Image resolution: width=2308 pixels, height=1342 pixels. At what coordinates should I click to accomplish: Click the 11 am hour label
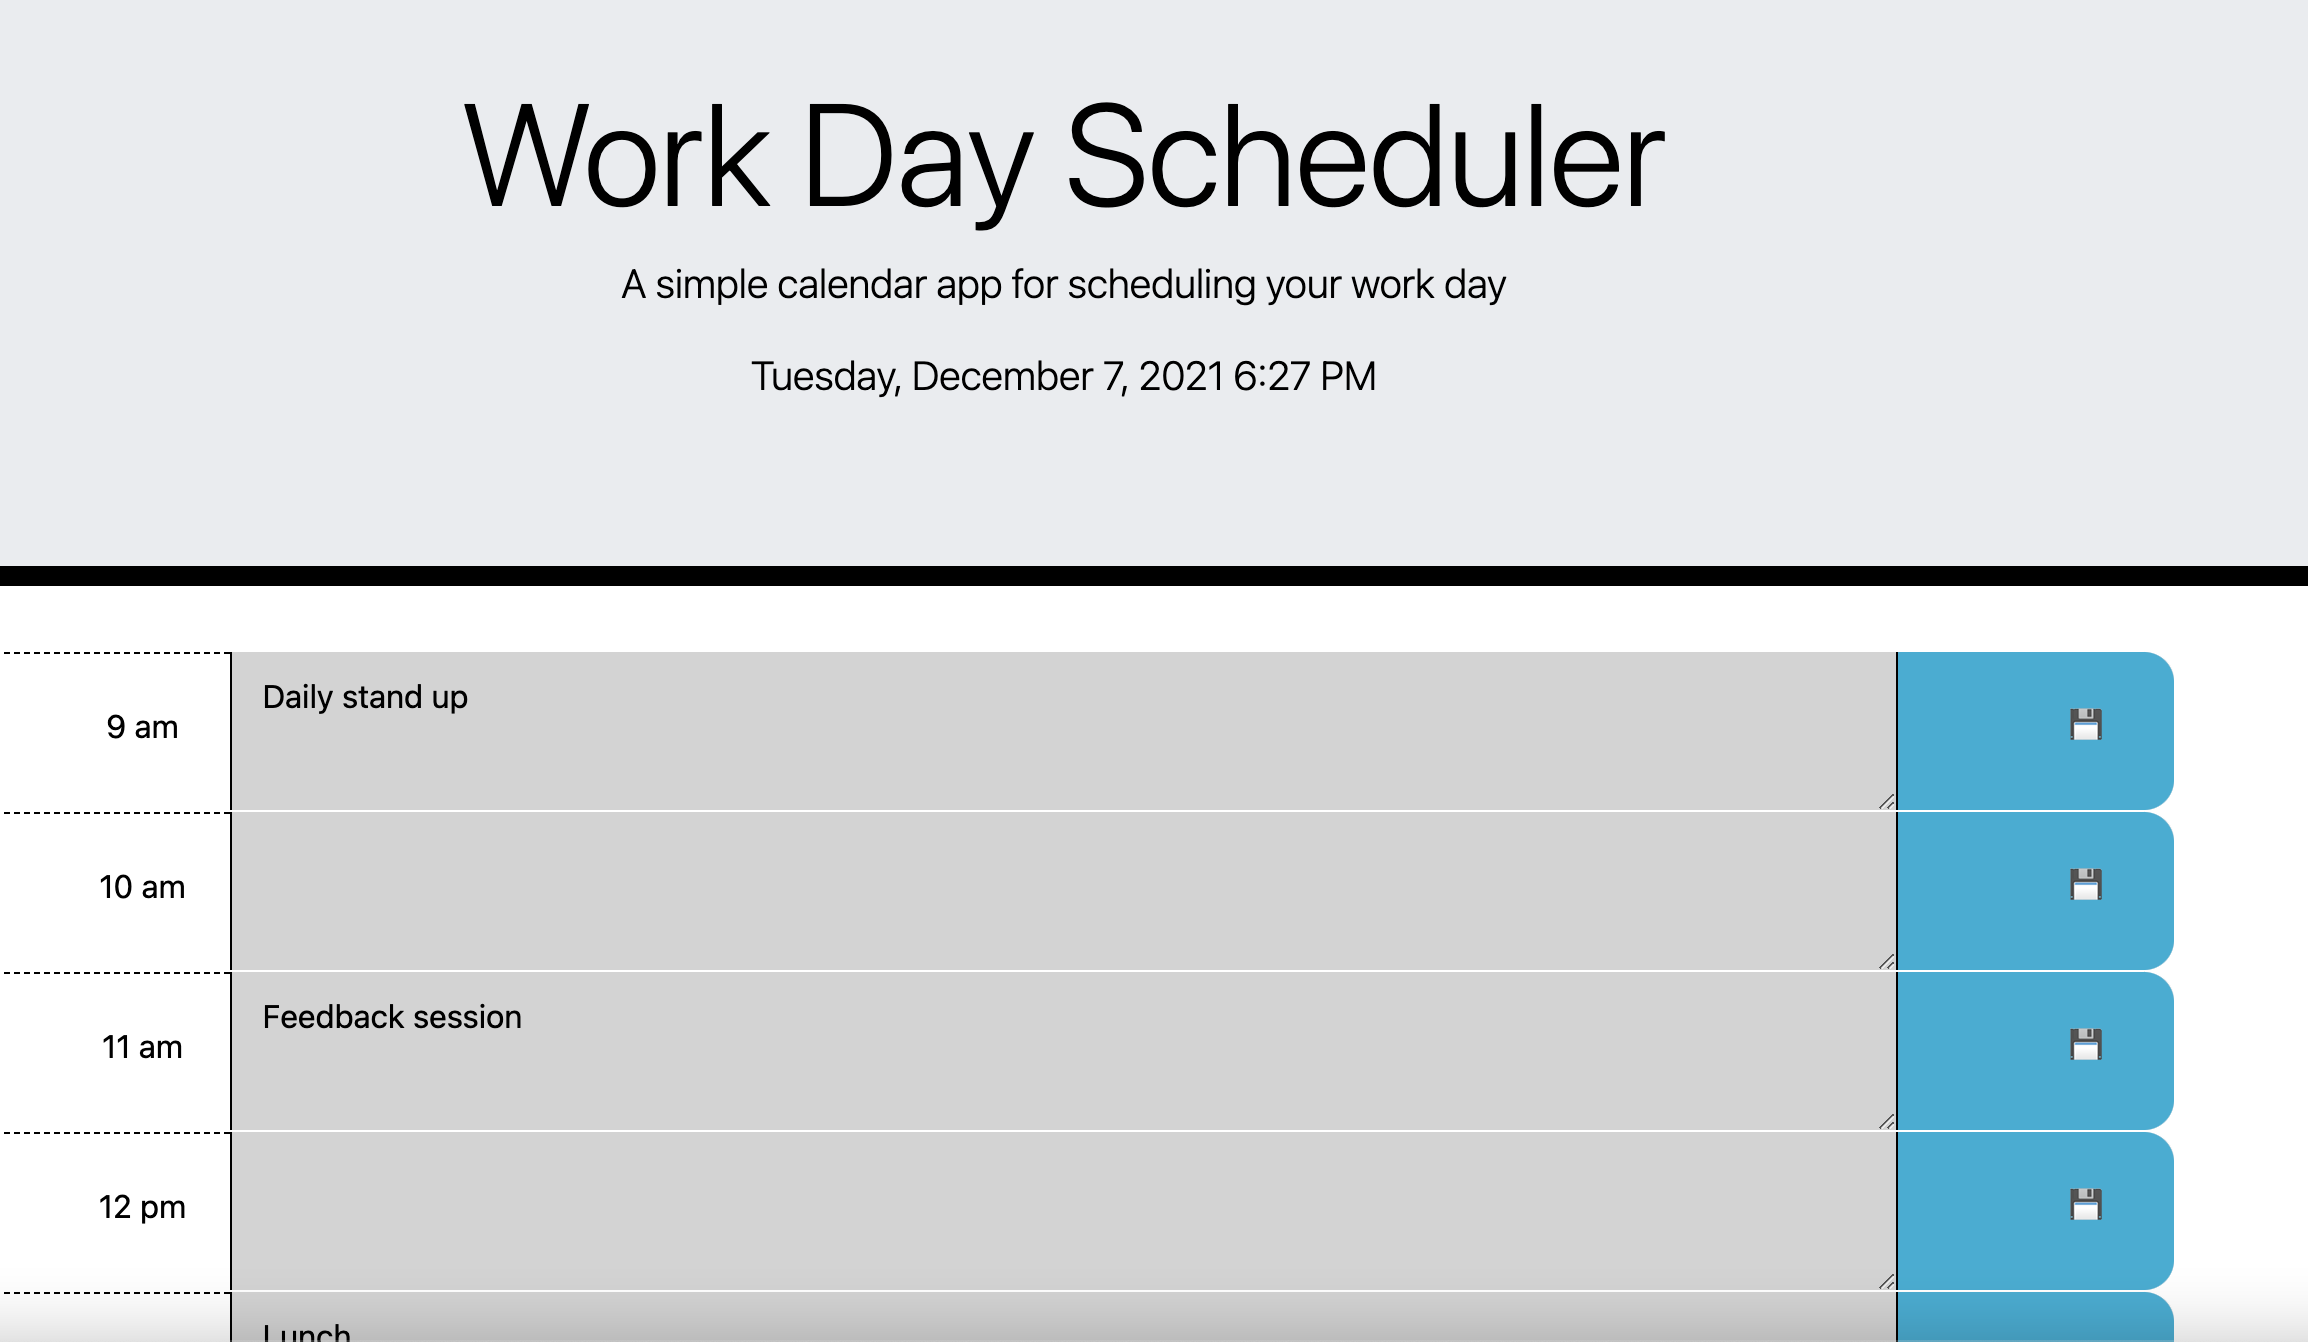(142, 1046)
